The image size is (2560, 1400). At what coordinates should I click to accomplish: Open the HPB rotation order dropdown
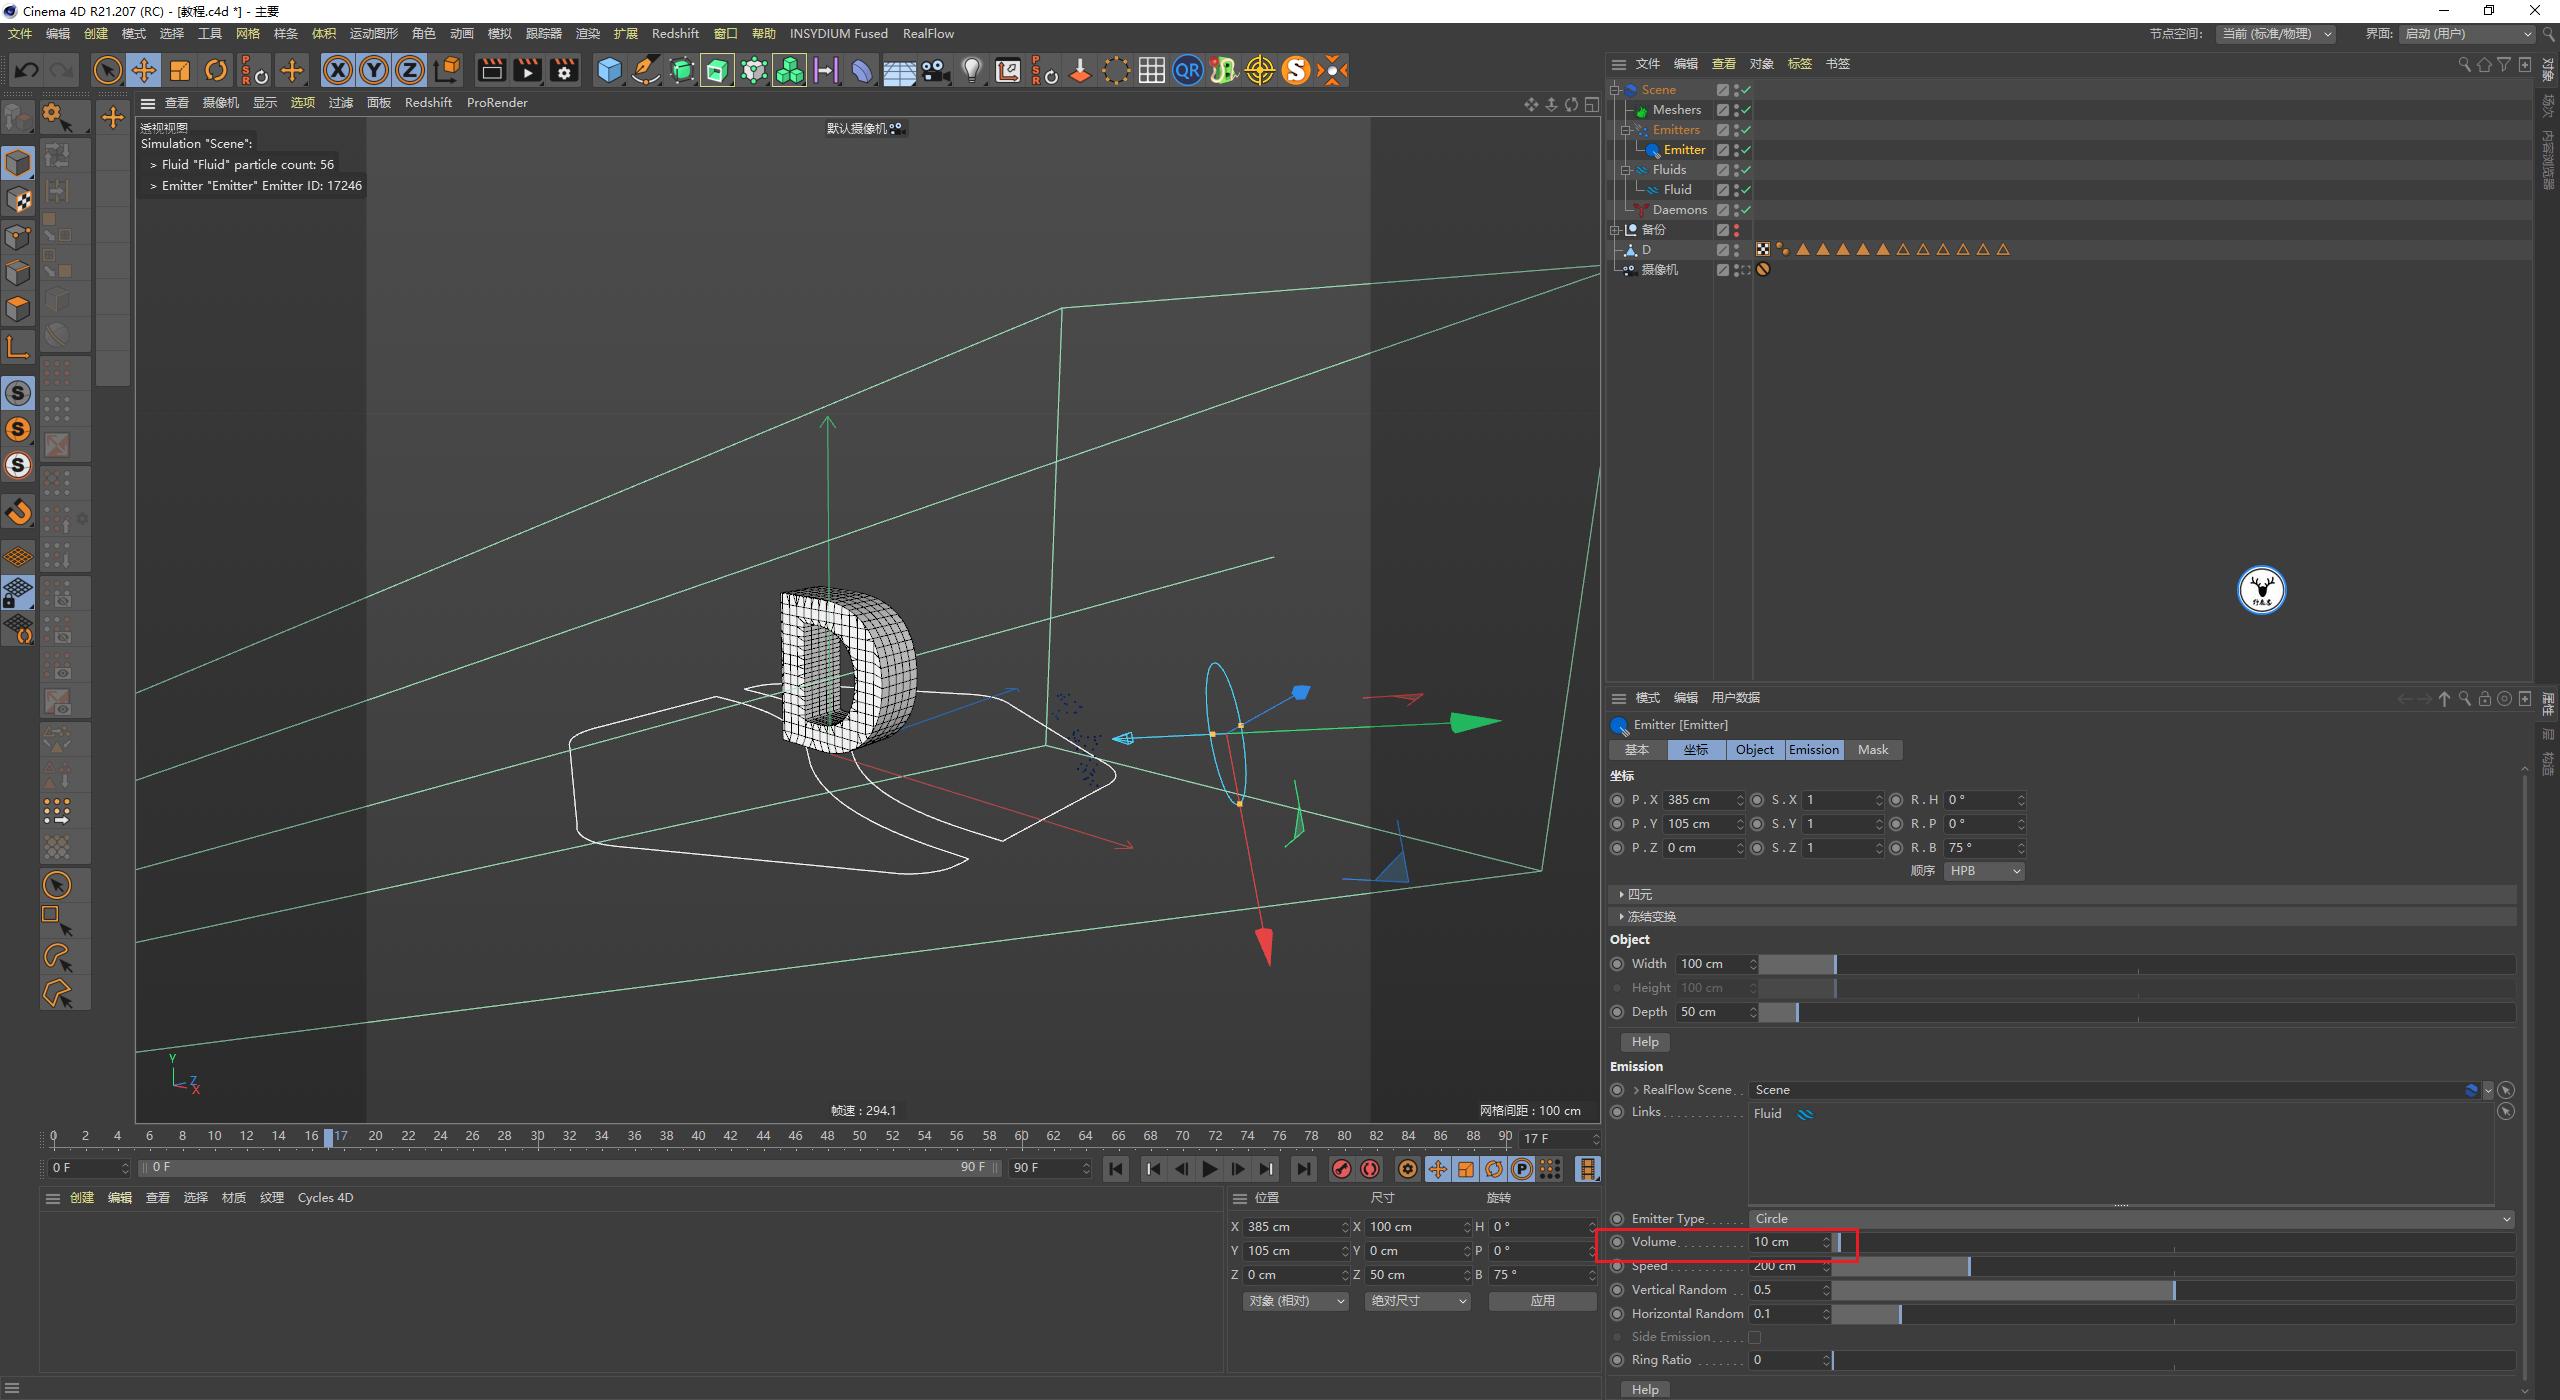coord(1982,870)
